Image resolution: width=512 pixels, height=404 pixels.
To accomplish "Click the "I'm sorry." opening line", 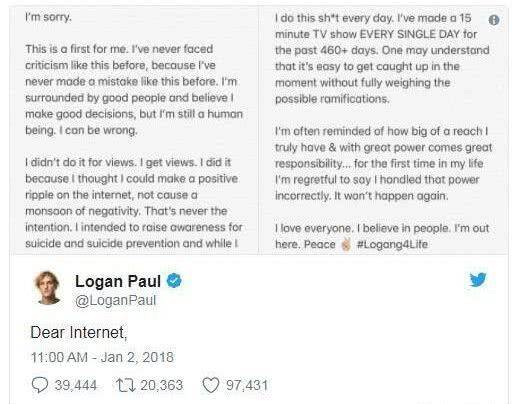I will tap(48, 17).
